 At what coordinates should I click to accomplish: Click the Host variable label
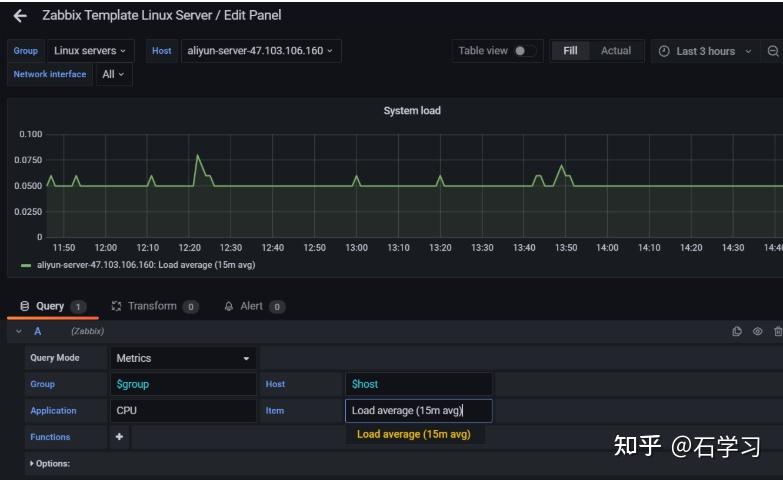161,51
